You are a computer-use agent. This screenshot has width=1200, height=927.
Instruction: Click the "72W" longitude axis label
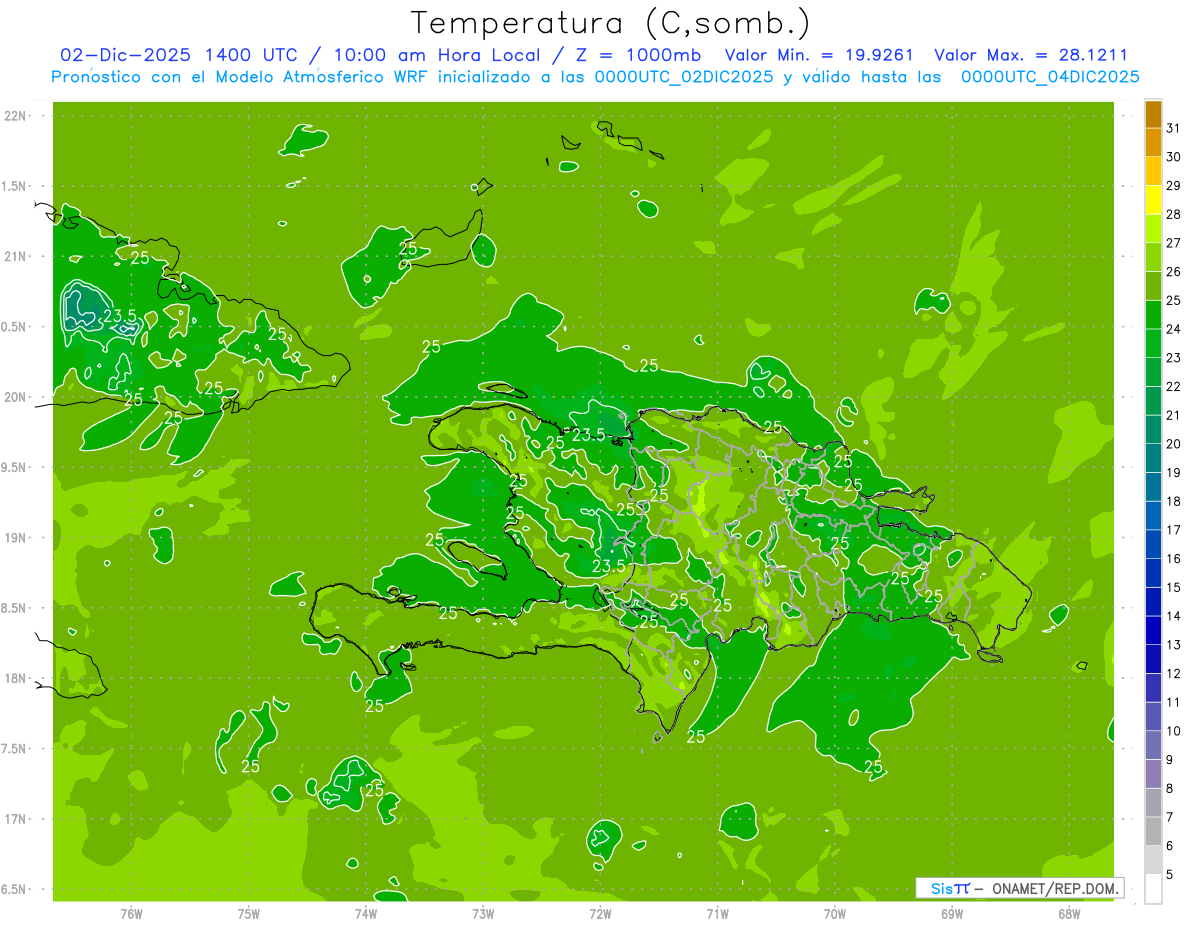[600, 914]
